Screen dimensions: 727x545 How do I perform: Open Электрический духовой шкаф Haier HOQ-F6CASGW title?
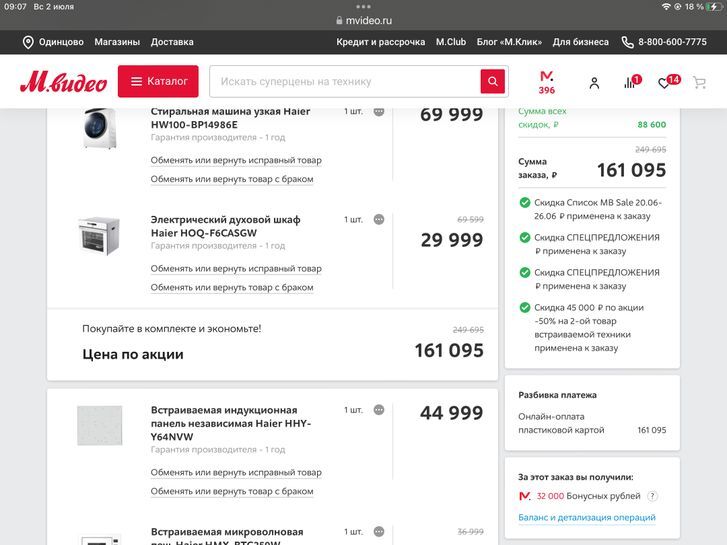(225, 226)
